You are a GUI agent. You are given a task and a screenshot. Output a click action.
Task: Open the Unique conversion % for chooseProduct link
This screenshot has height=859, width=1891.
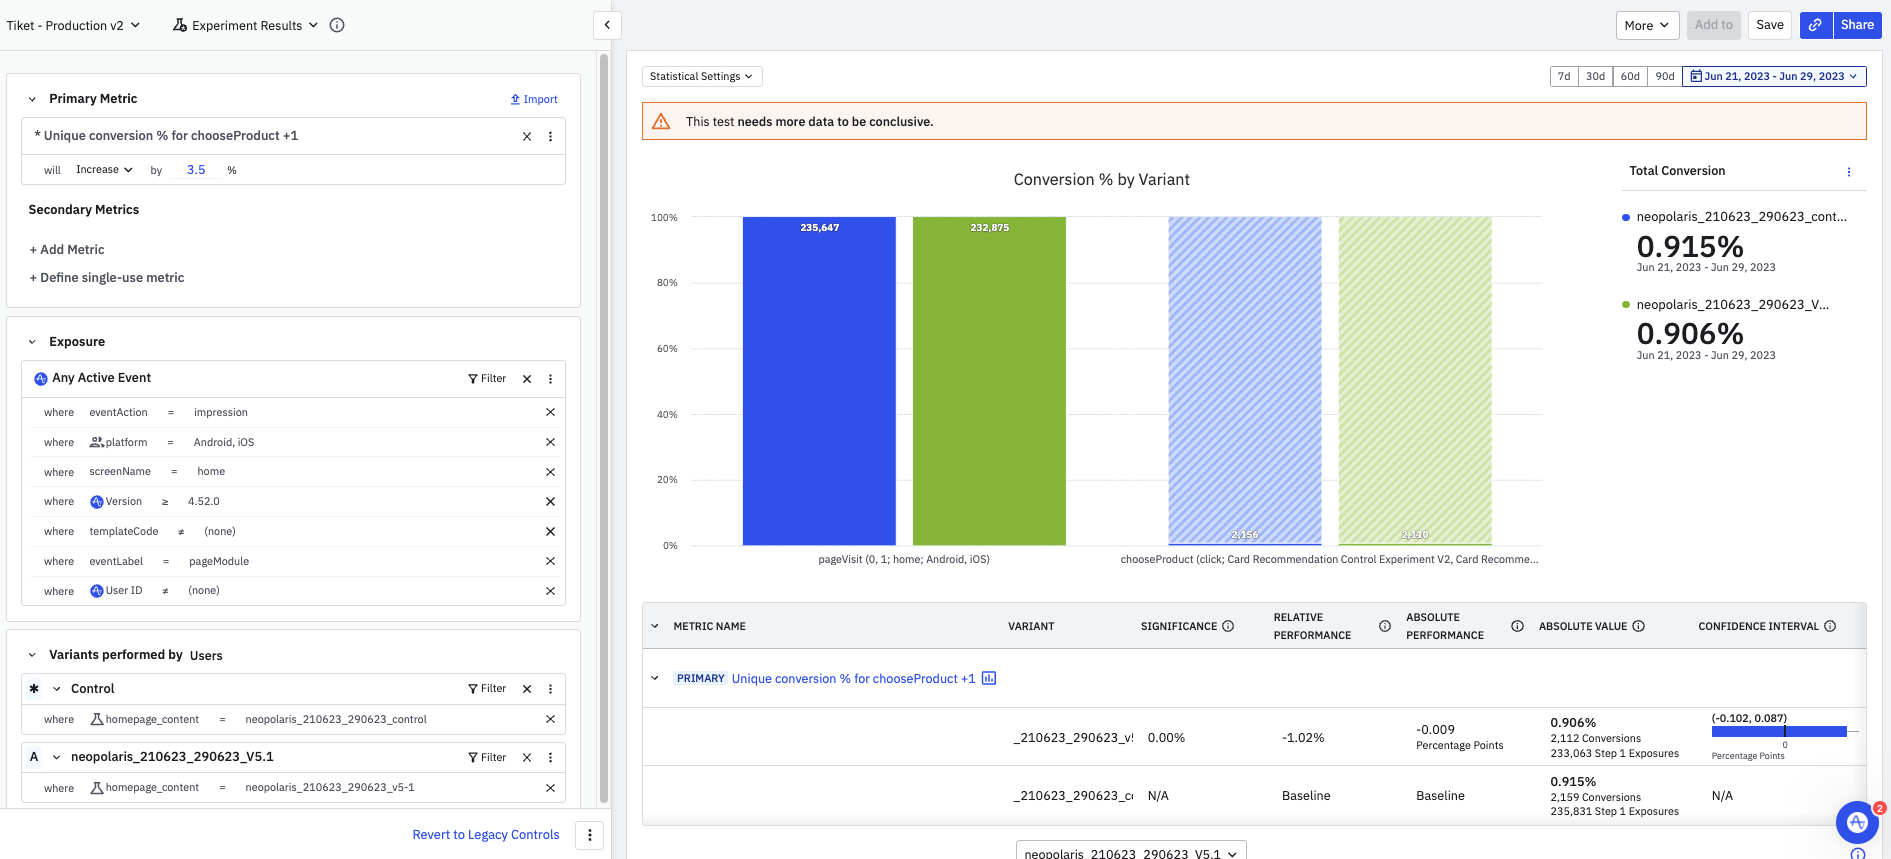pos(853,678)
